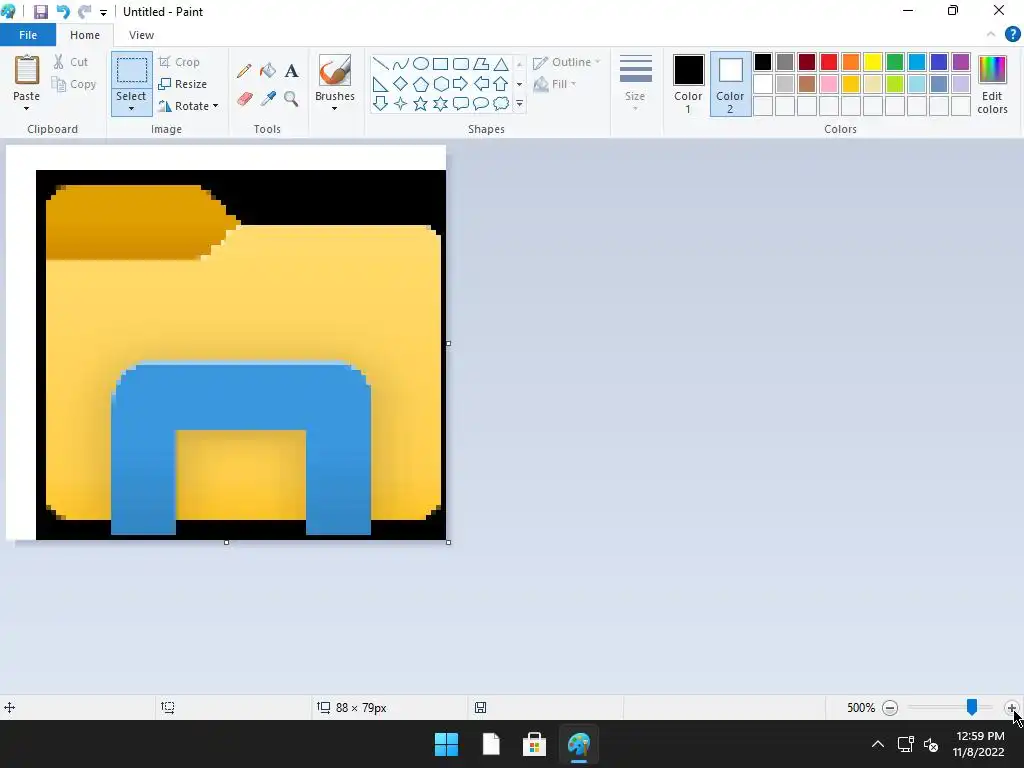
Task: Select the Right arrow shape
Action: point(461,84)
